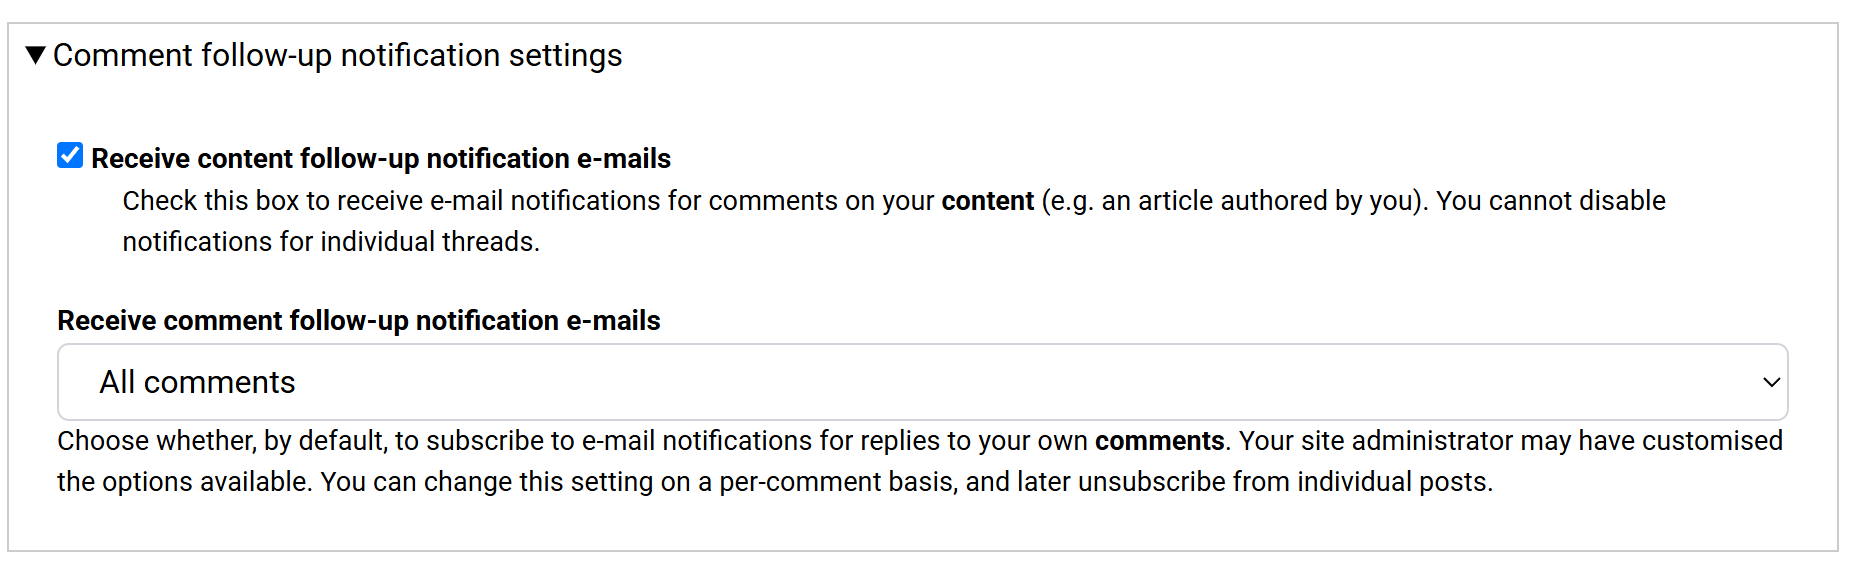The width and height of the screenshot is (1851, 575).
Task: Click the 'All comments' selected value text
Action: [197, 382]
